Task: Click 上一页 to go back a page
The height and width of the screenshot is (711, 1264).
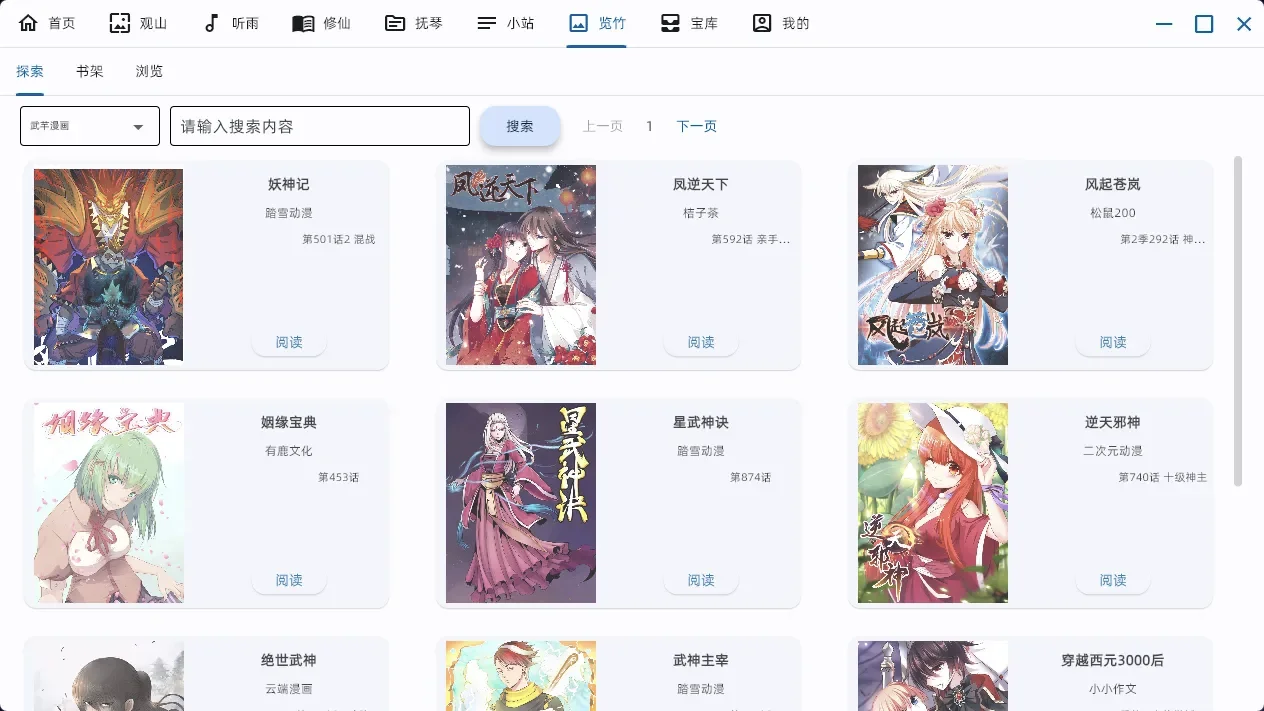Action: click(603, 125)
